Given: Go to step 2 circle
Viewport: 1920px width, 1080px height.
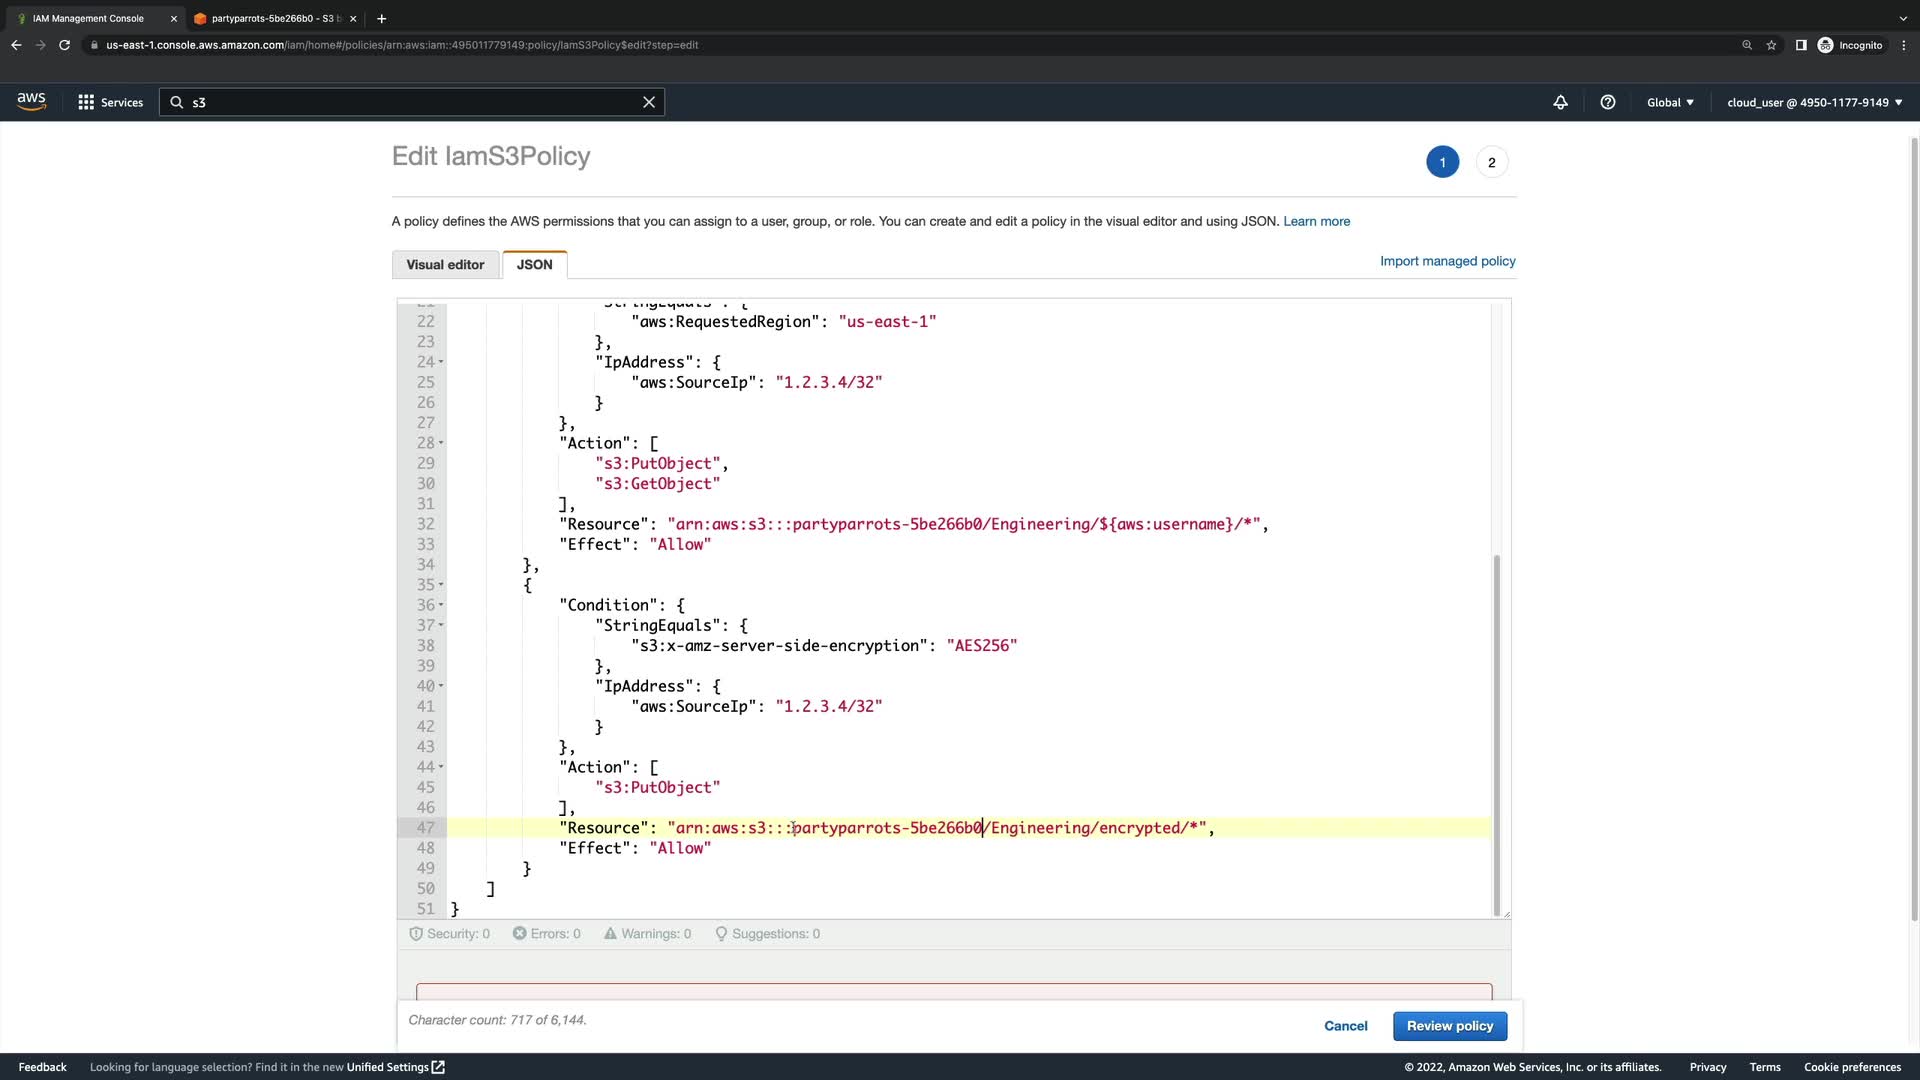Looking at the screenshot, I should [x=1491, y=162].
